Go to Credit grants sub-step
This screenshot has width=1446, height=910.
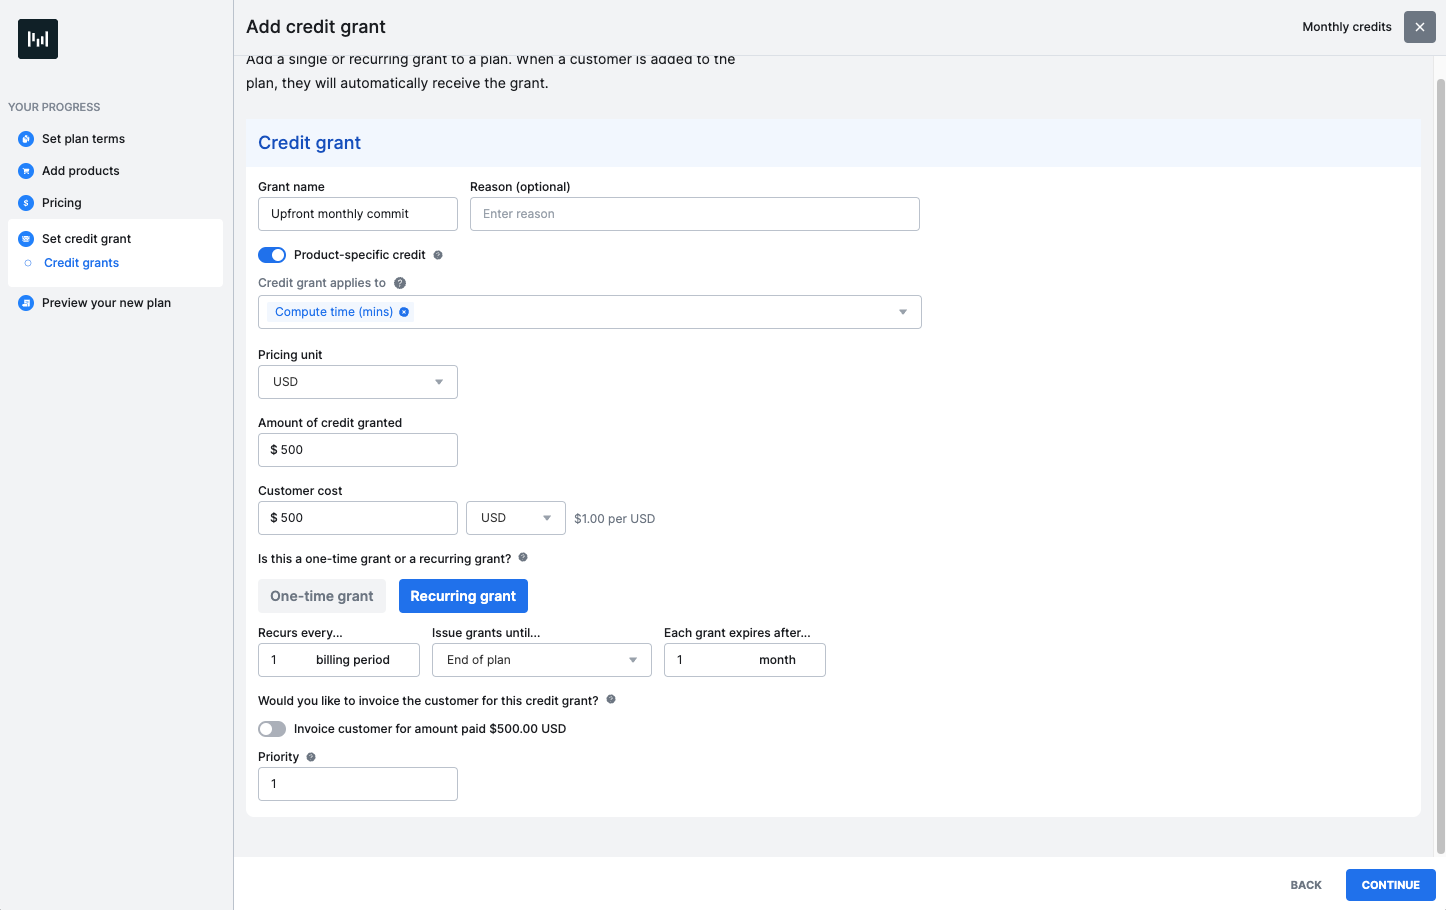click(x=81, y=263)
